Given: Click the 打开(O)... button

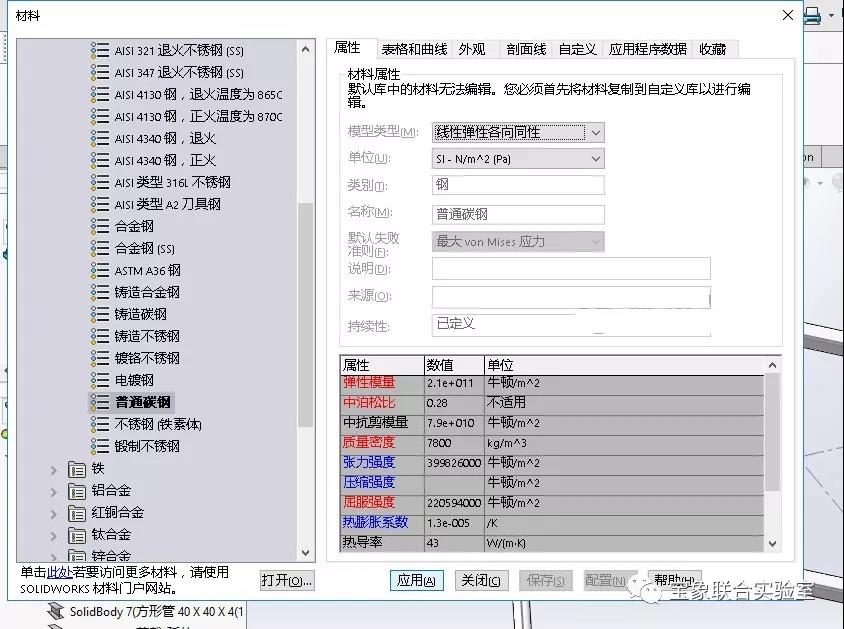Looking at the screenshot, I should (x=287, y=581).
